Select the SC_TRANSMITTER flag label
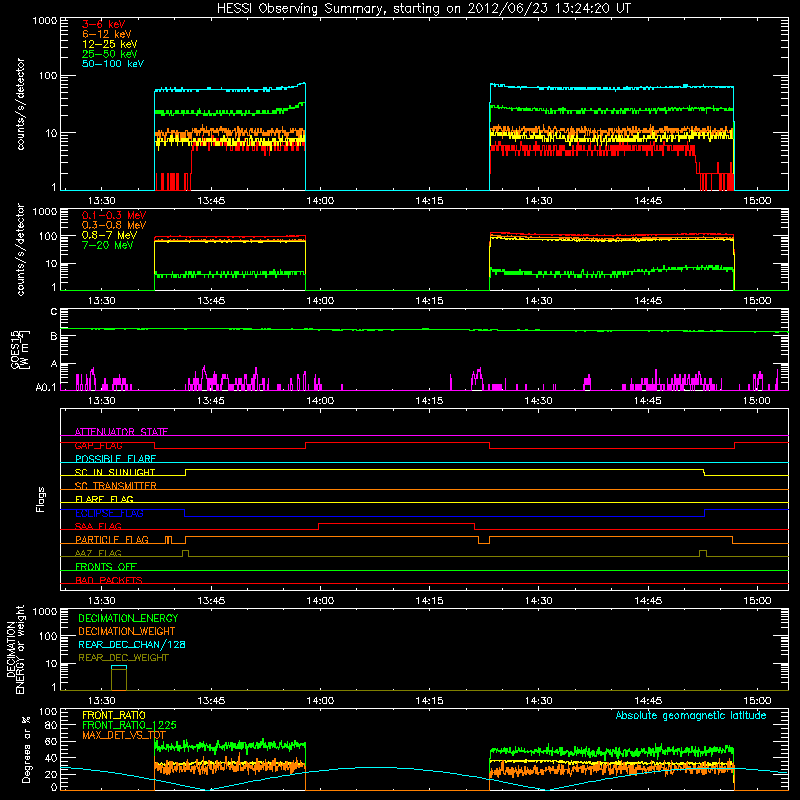 pyautogui.click(x=115, y=486)
